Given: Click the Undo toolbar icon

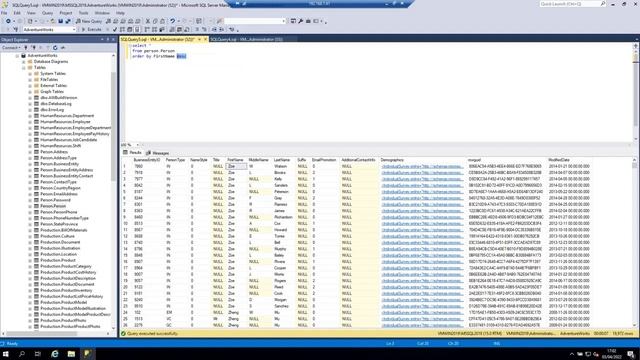Looking at the screenshot, I should point(173,21).
